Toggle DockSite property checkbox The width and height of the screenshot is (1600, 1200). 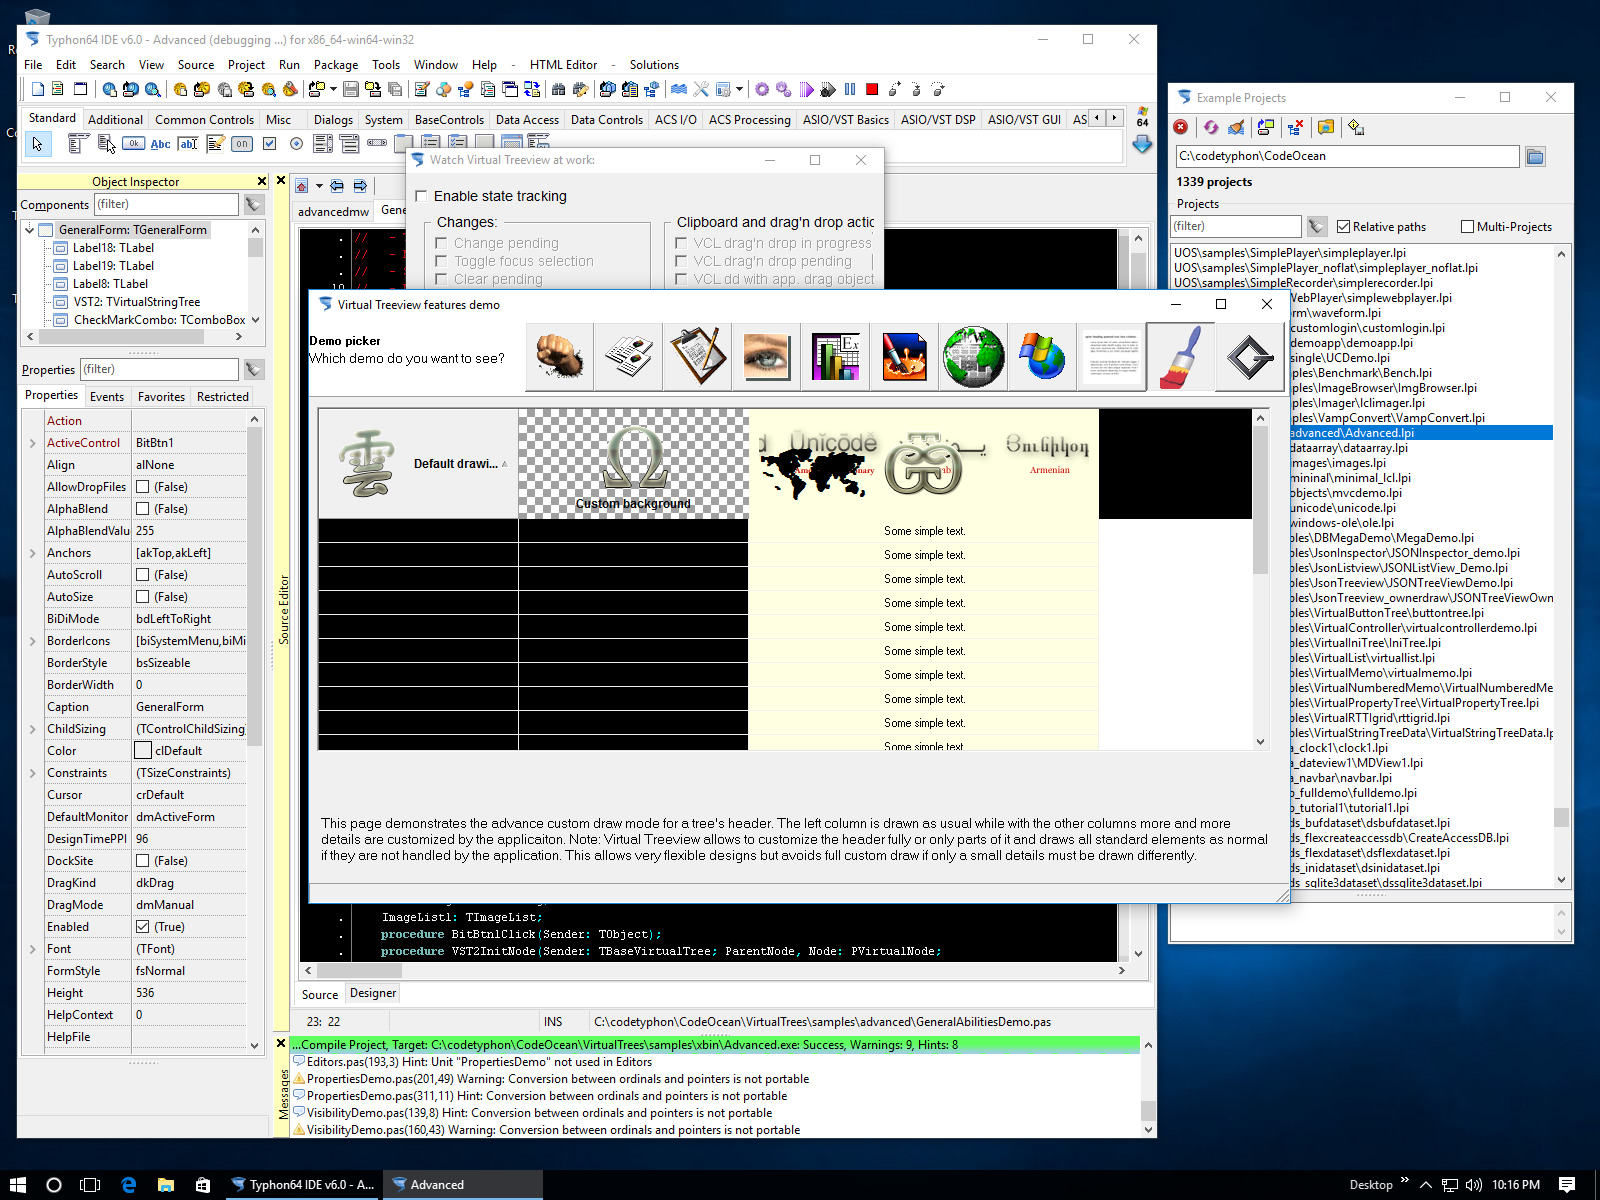tap(143, 861)
